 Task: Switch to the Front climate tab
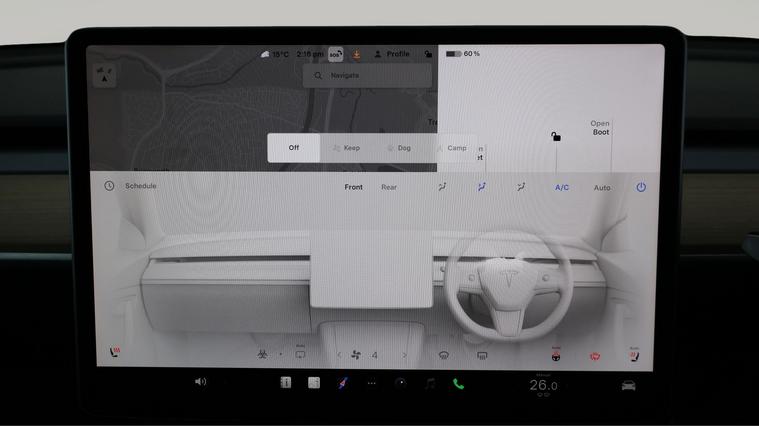354,187
